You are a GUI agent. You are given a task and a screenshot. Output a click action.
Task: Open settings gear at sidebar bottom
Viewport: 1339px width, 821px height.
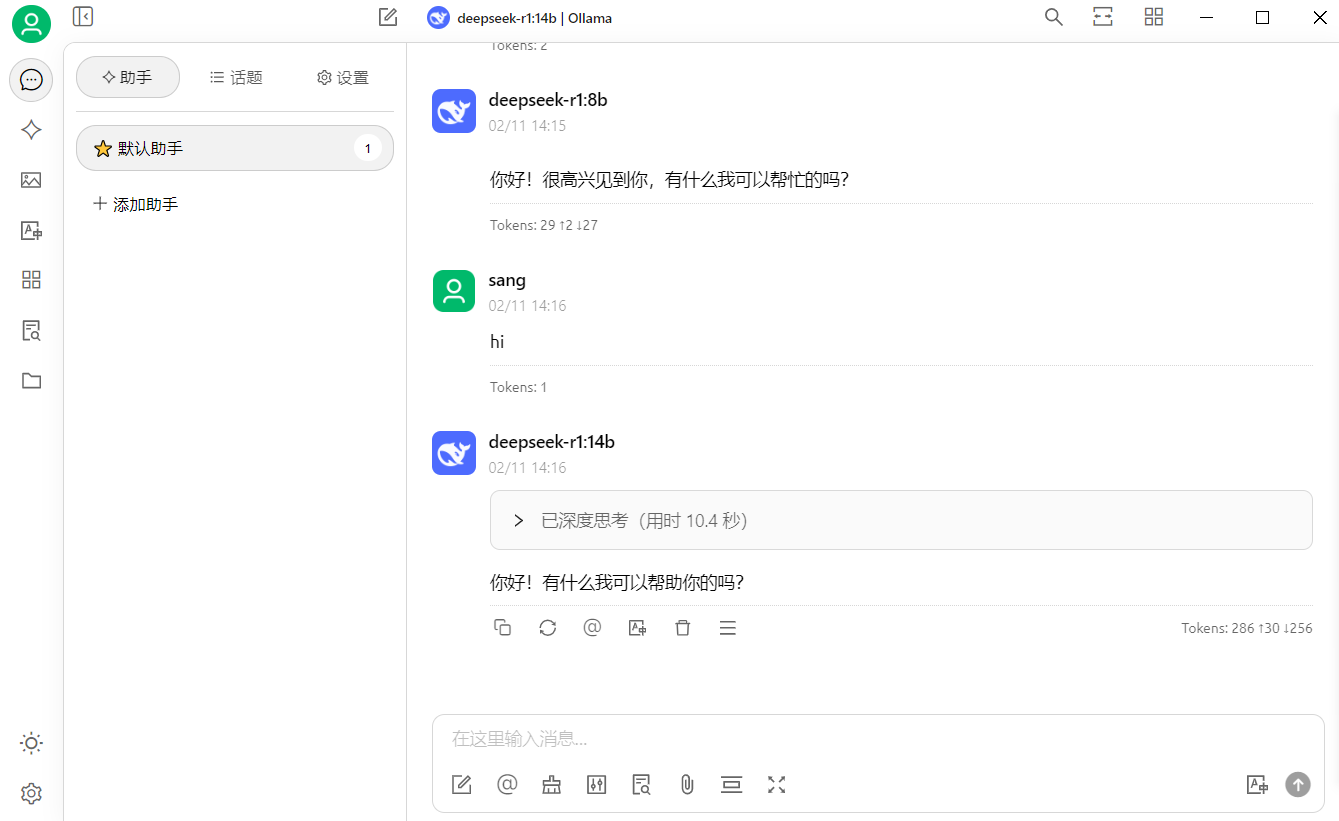pyautogui.click(x=31, y=793)
